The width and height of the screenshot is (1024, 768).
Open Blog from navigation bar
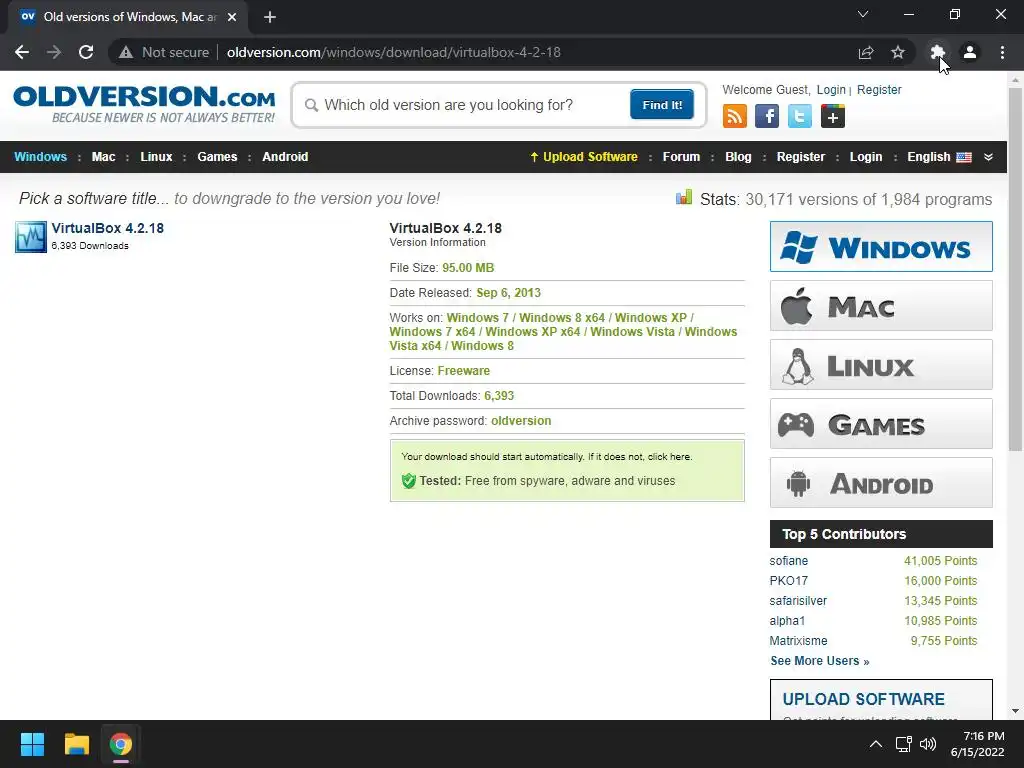click(739, 157)
